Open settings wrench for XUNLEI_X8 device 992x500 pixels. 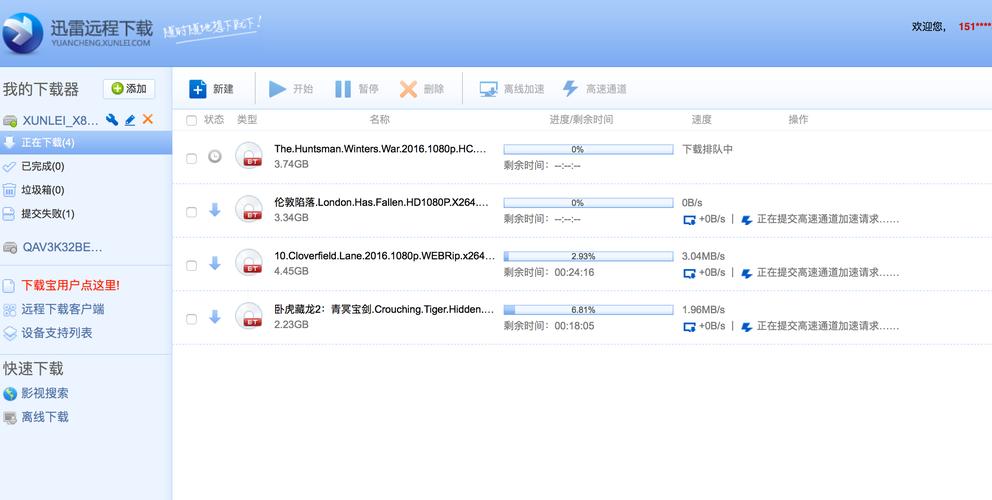tap(112, 120)
